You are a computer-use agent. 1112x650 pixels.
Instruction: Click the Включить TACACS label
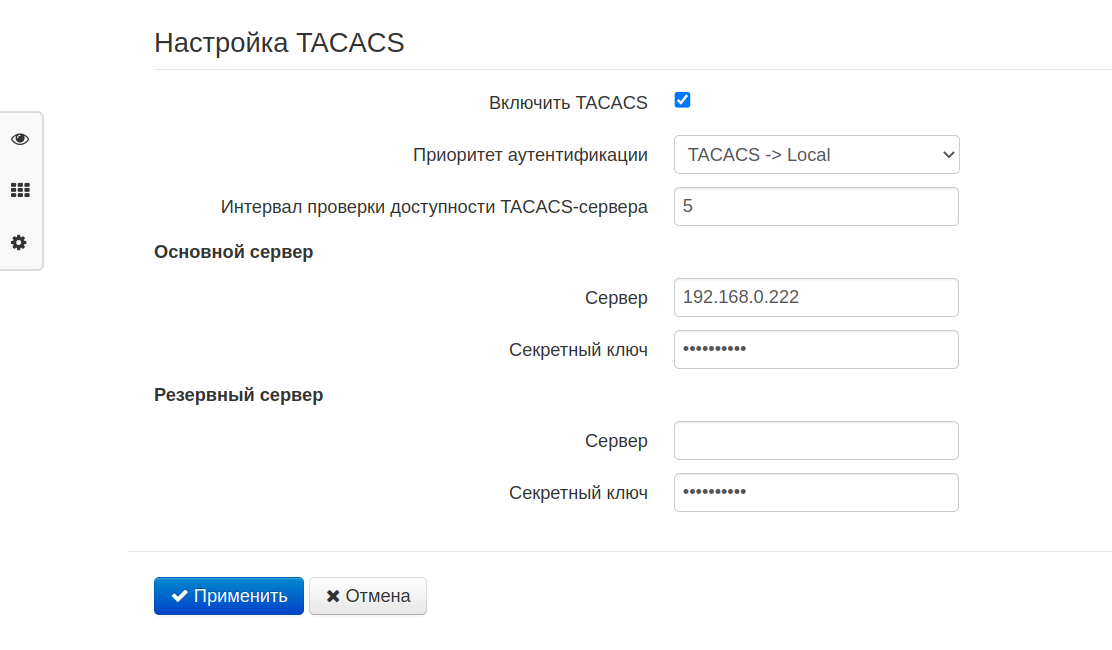coord(568,103)
